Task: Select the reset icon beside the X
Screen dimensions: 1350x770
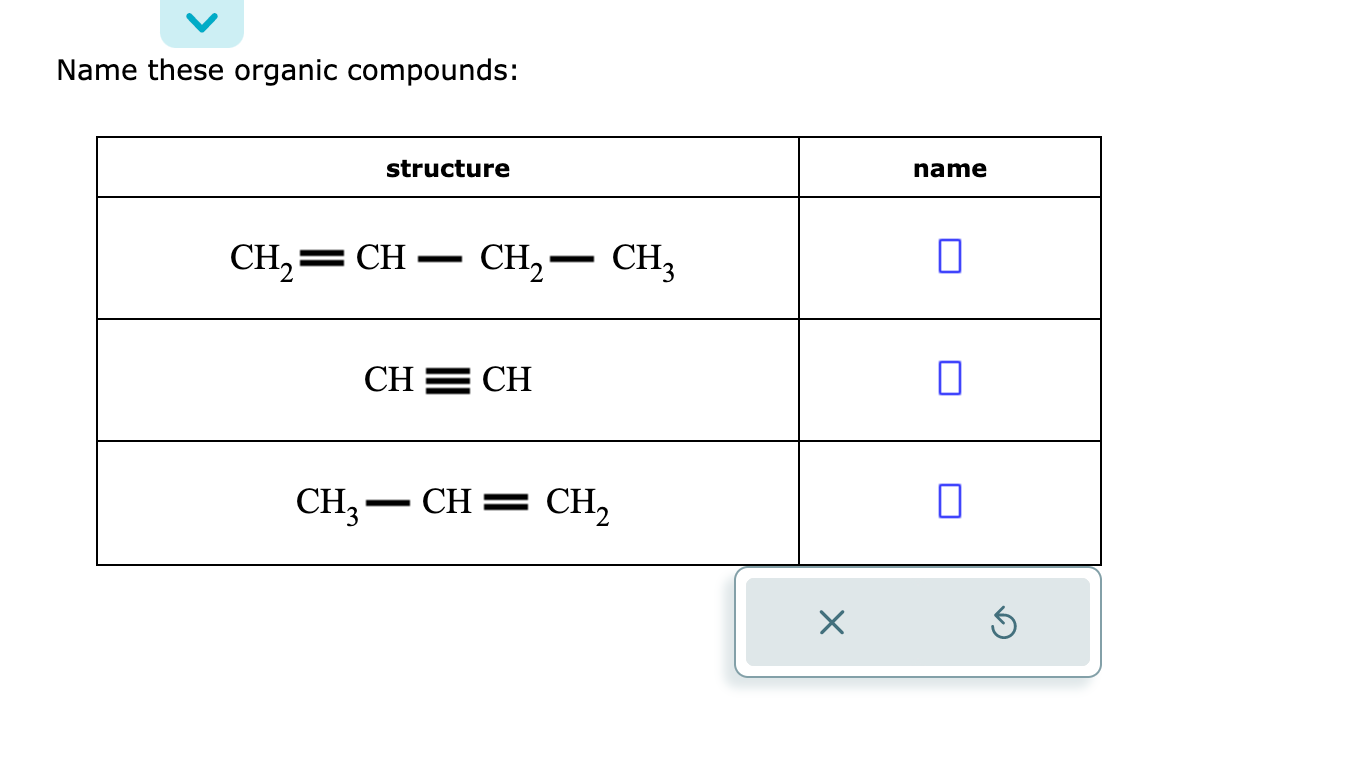Action: [1005, 622]
